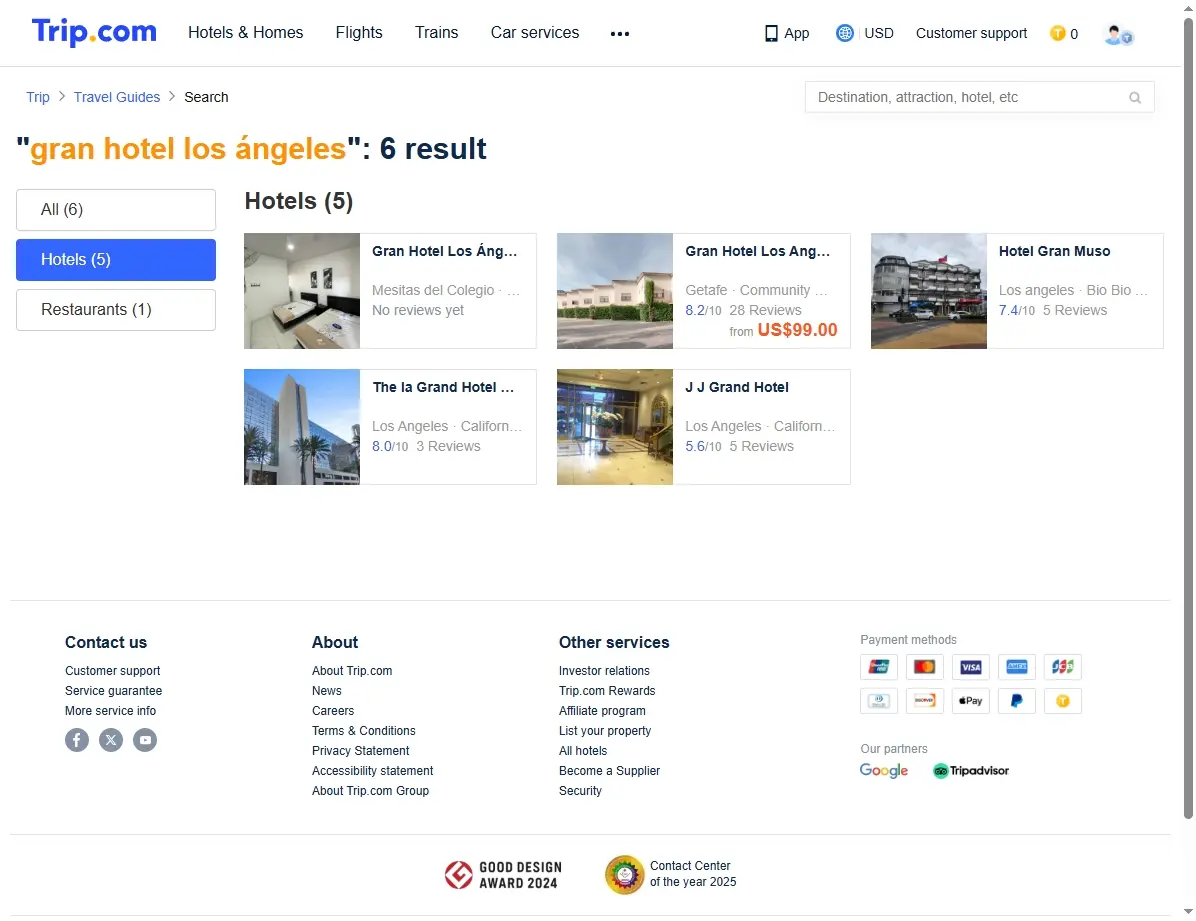Open Accessibility statement link
1196x921 pixels.
pyautogui.click(x=372, y=771)
